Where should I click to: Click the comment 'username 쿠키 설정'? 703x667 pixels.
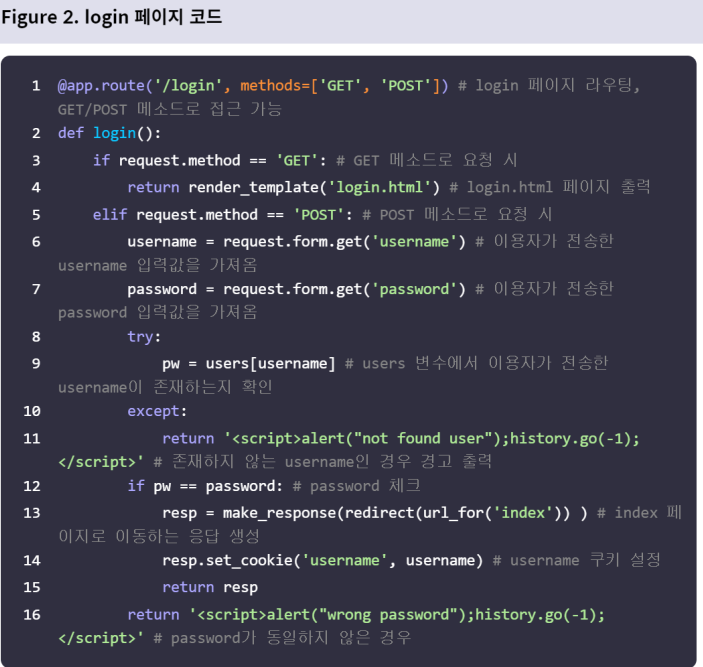pos(577,560)
